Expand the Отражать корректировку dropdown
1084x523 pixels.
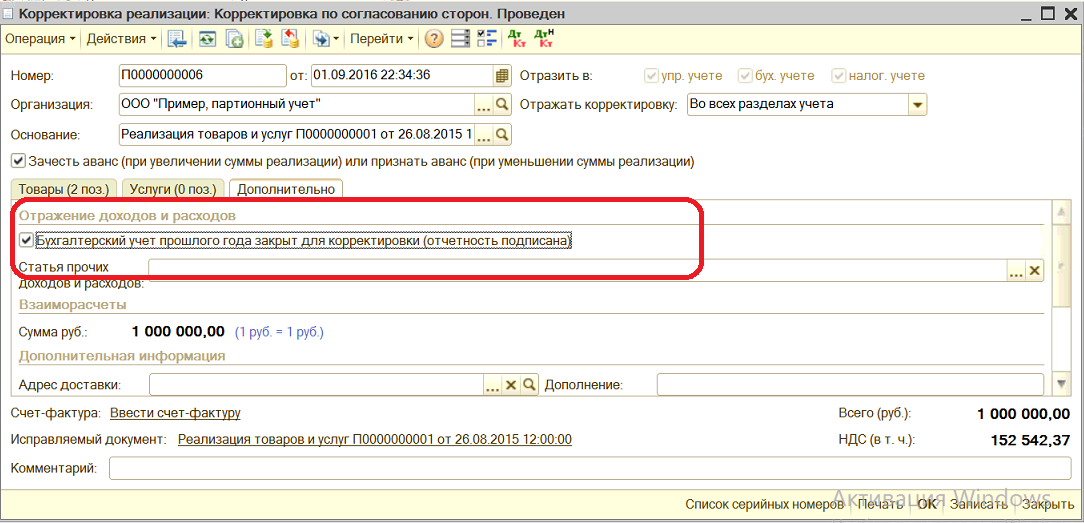(x=917, y=105)
